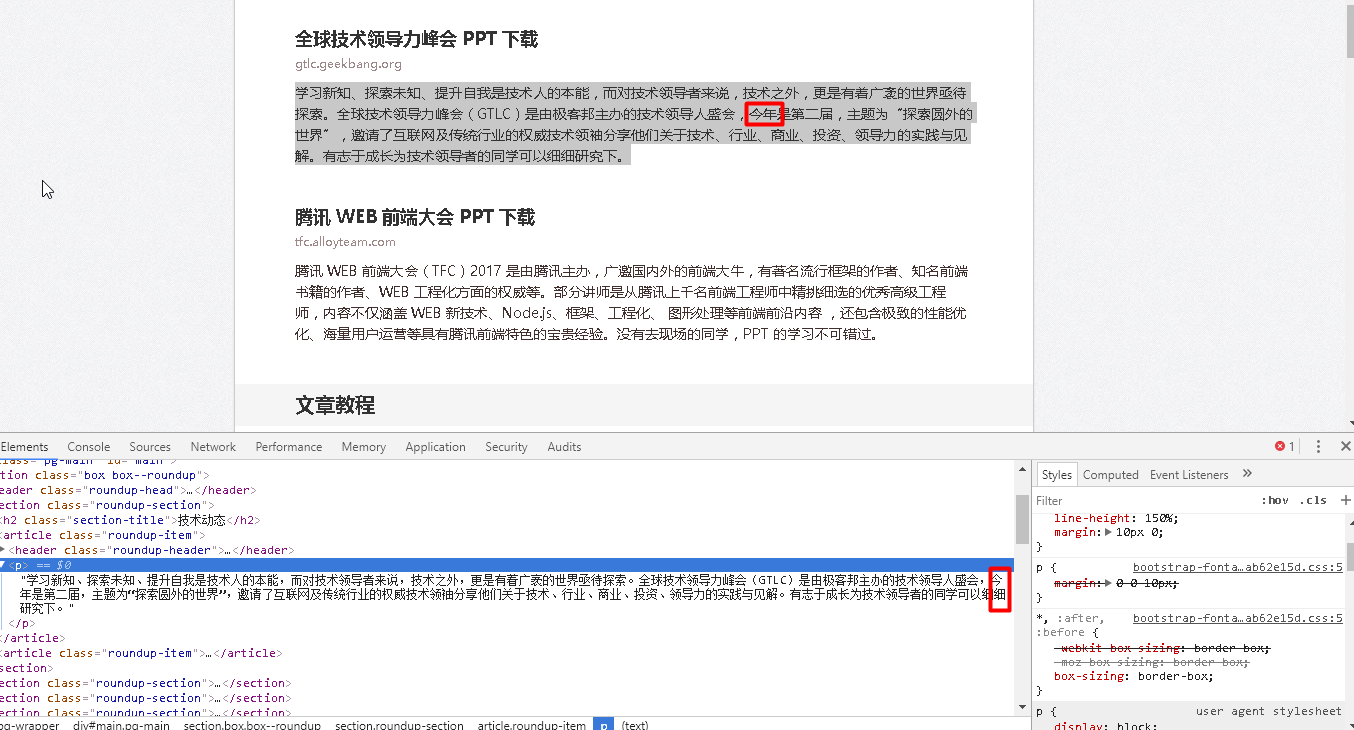Collapse the selected p element node
Viewport: 1354px width, 730px height.
(3, 565)
